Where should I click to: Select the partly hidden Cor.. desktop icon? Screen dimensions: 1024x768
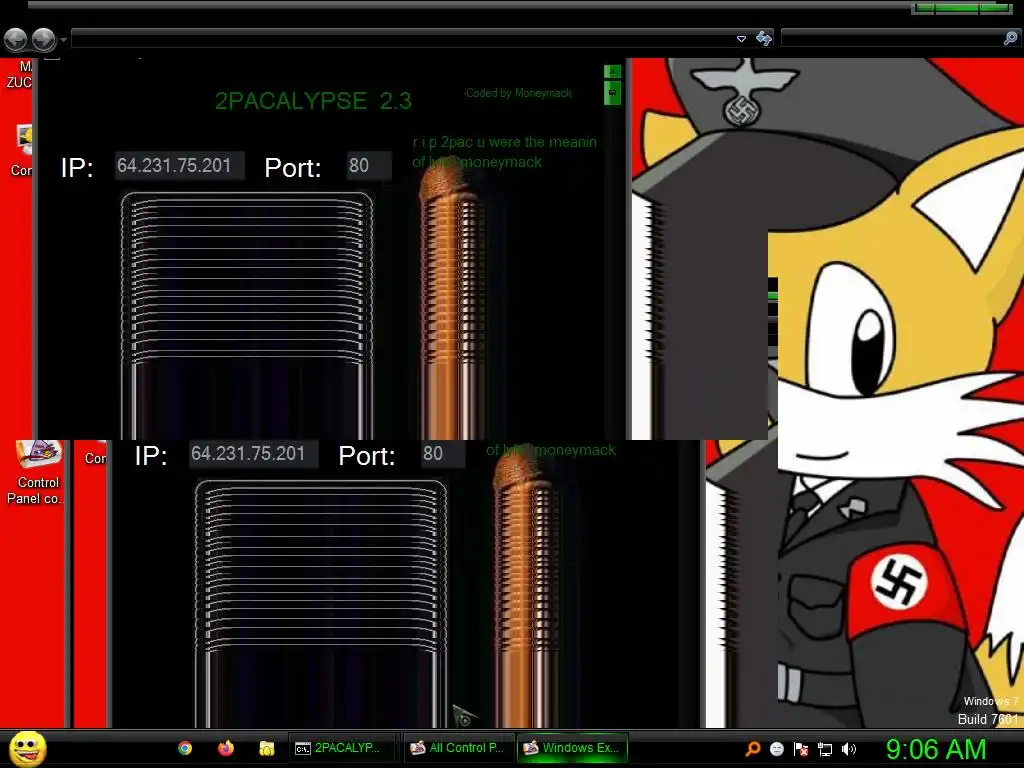pos(22,152)
